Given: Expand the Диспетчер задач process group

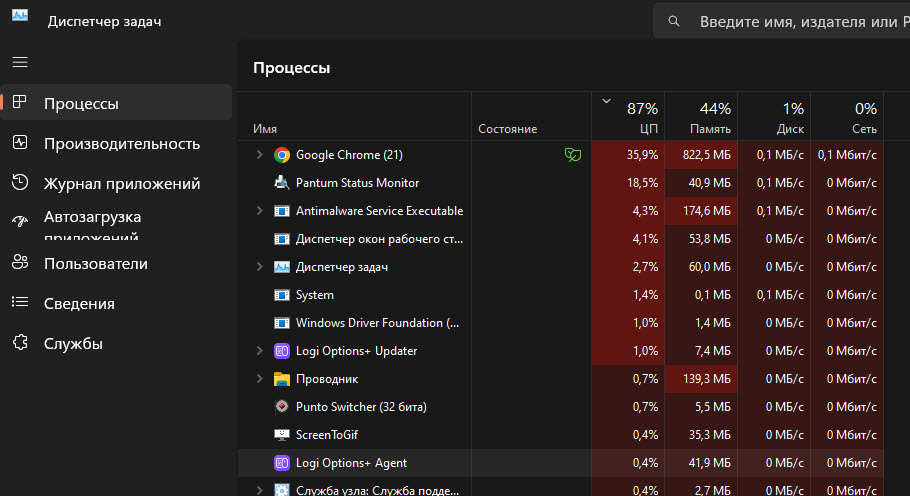Looking at the screenshot, I should click(x=259, y=267).
